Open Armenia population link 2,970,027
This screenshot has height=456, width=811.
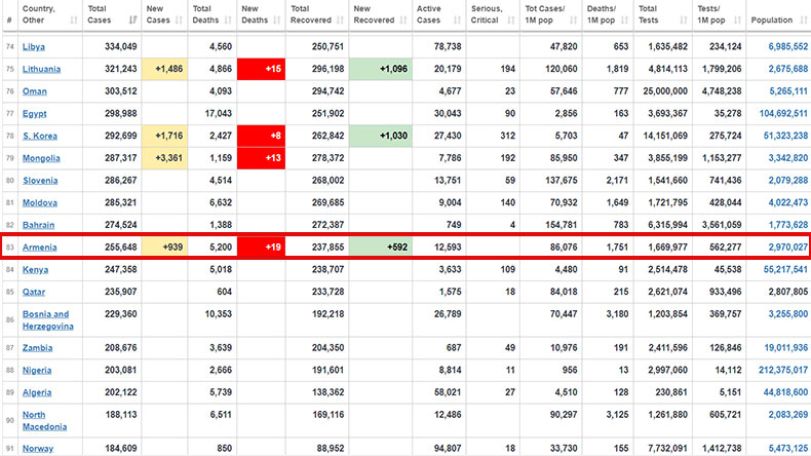(788, 247)
